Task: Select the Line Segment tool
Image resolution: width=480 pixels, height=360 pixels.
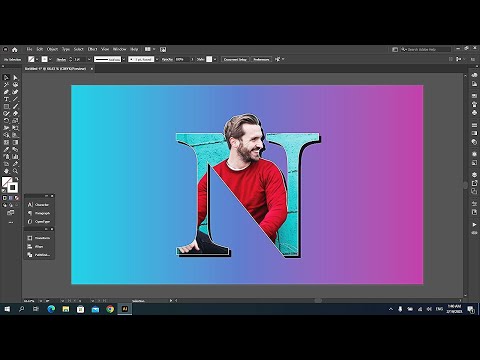Action: 15,99
